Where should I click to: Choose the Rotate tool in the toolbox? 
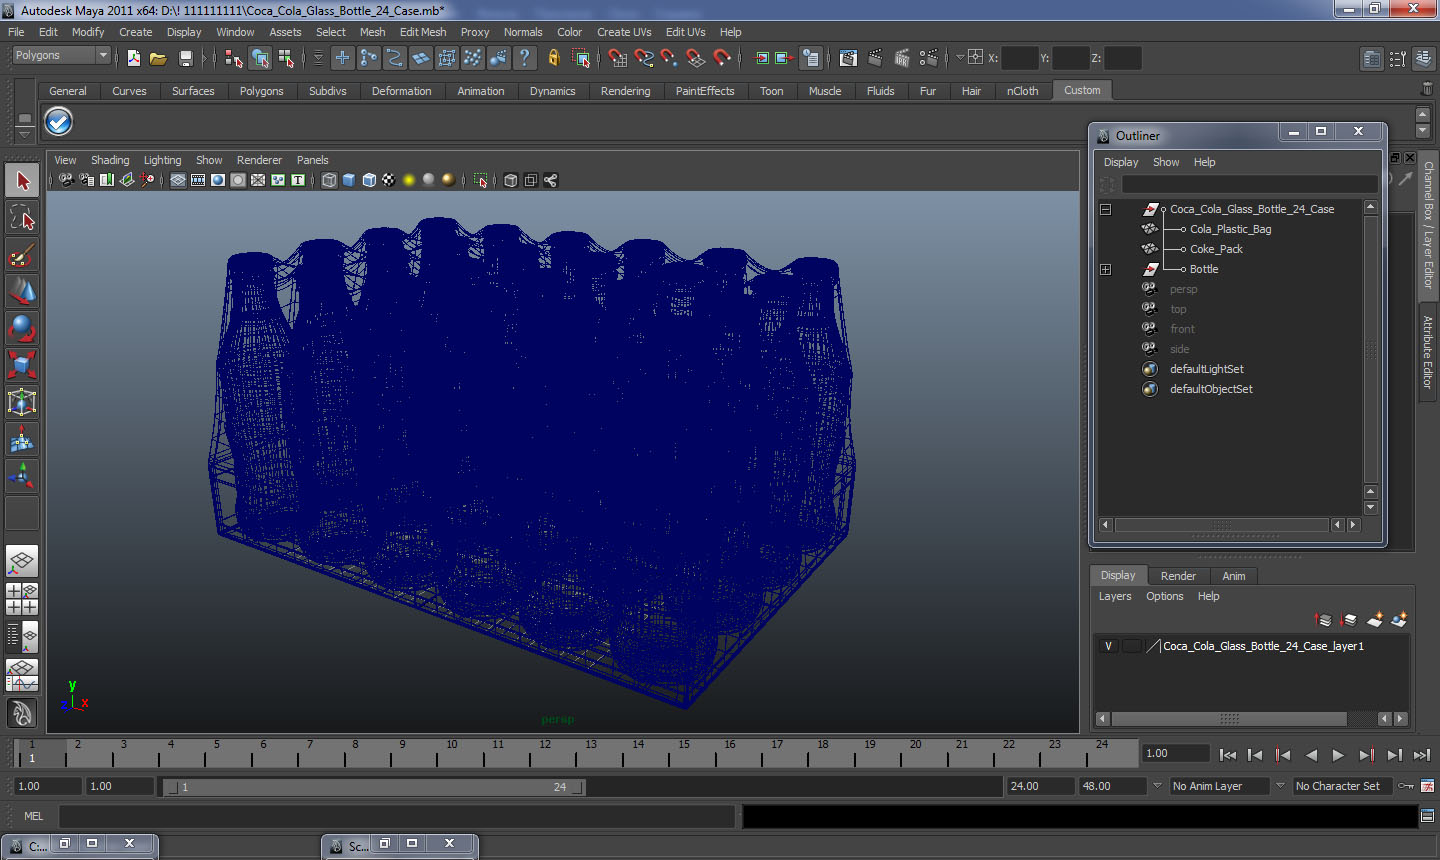click(x=22, y=328)
